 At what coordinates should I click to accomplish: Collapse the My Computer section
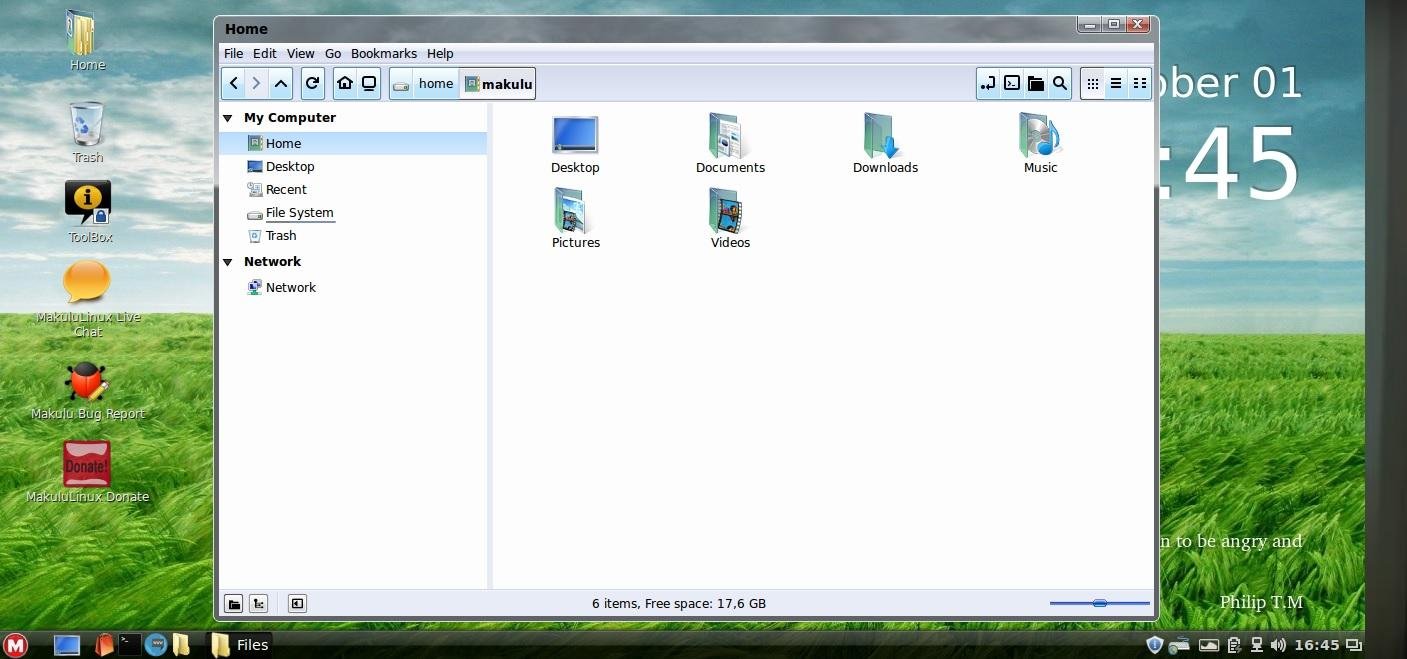pos(228,117)
